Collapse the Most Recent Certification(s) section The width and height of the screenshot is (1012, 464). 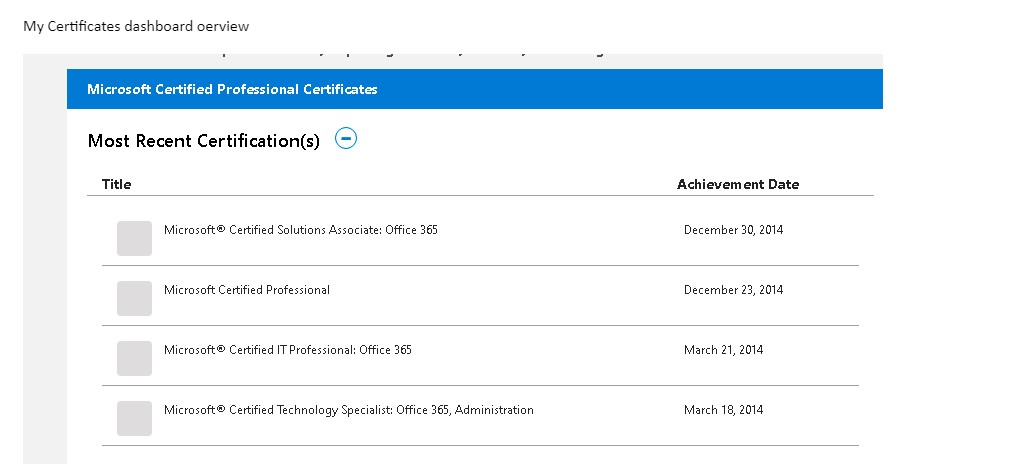[x=345, y=139]
